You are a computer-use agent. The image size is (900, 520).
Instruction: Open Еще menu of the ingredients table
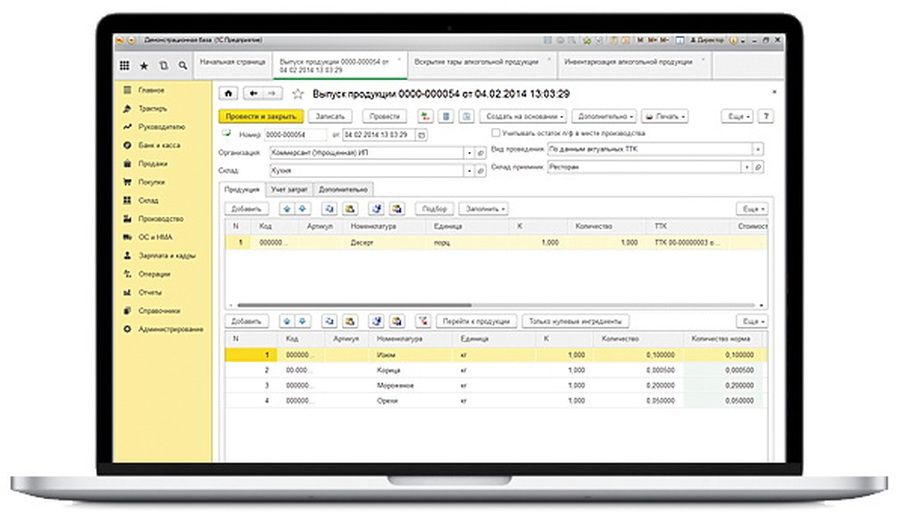[752, 321]
